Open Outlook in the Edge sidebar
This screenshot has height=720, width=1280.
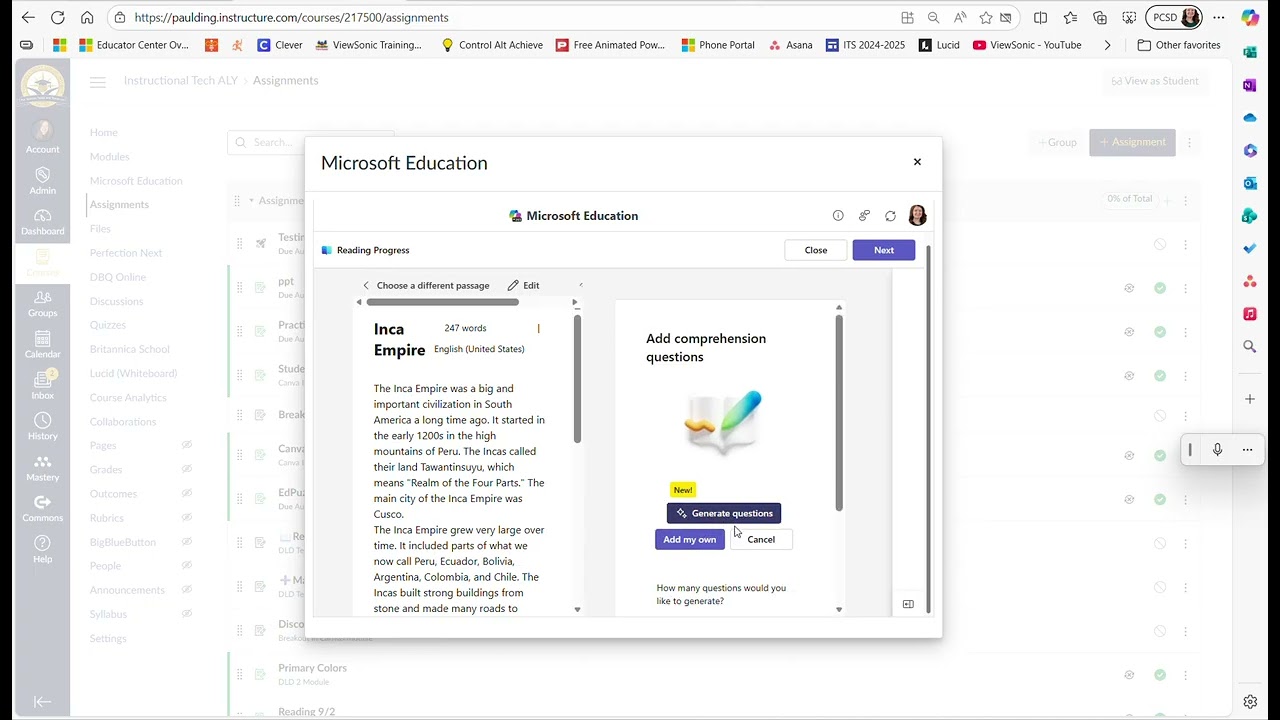click(x=1250, y=183)
